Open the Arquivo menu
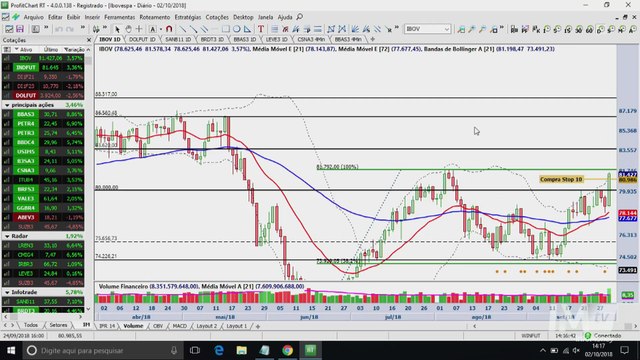Viewport: 640px width, 360px height. coord(33,17)
